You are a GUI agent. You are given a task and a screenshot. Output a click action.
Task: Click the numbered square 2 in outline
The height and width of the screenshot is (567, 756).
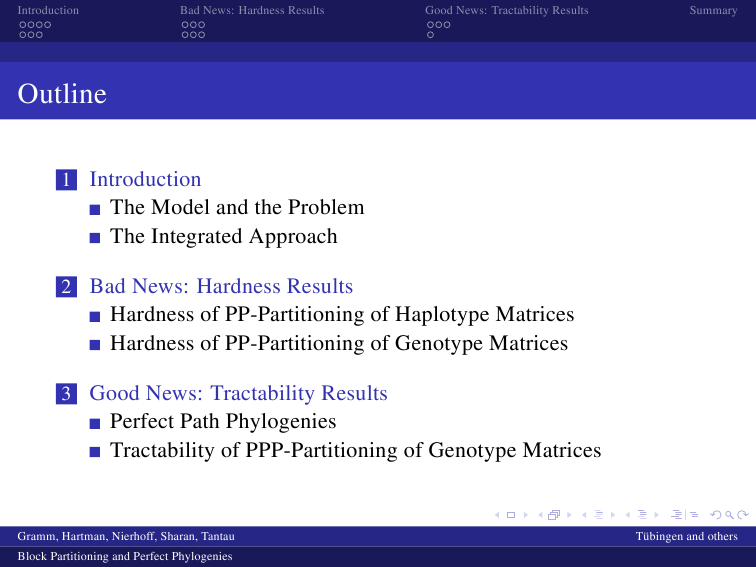[x=67, y=287]
